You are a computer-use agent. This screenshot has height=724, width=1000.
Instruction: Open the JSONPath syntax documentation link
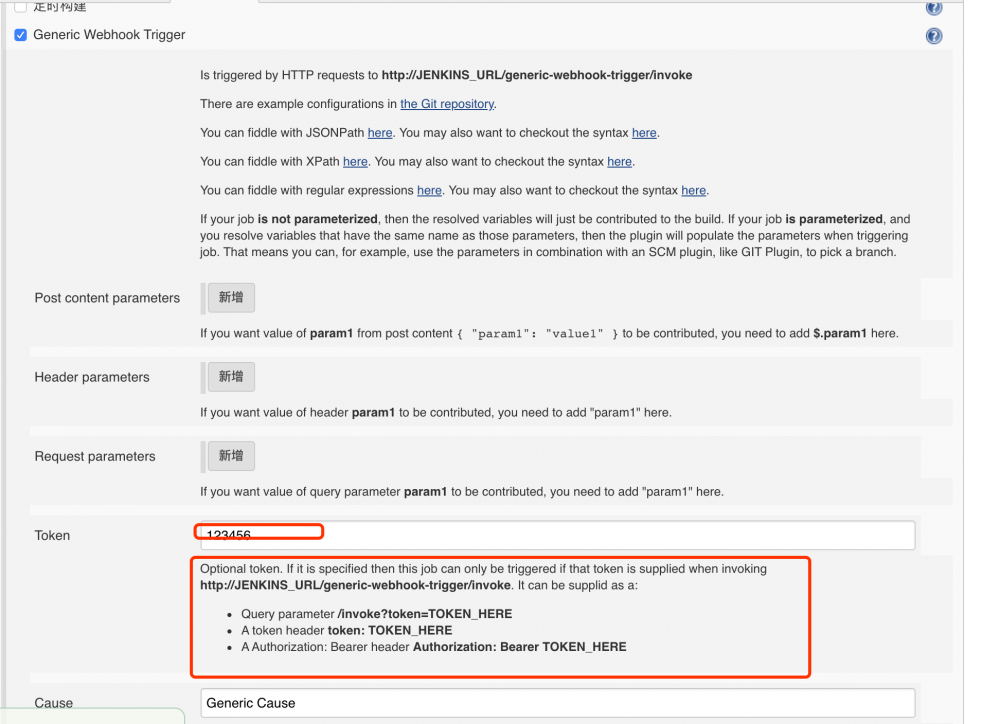coord(644,132)
